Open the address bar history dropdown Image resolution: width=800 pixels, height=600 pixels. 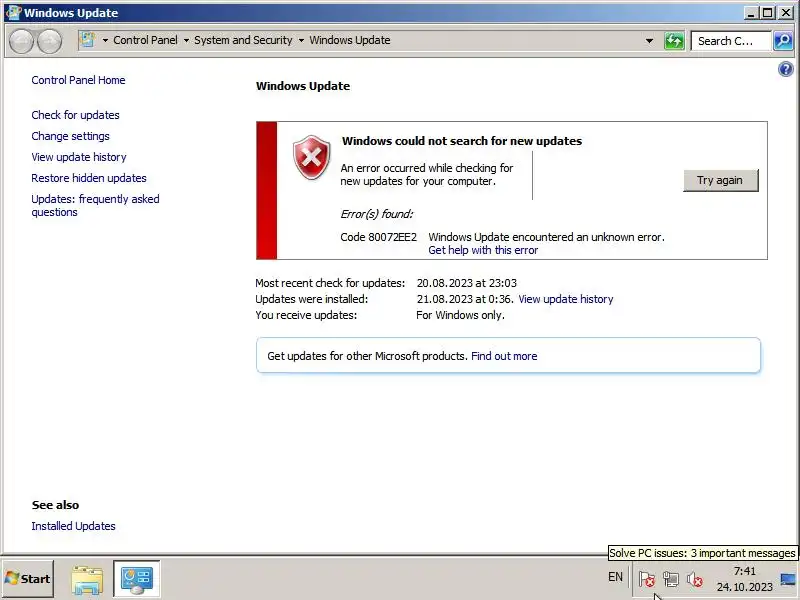click(649, 41)
